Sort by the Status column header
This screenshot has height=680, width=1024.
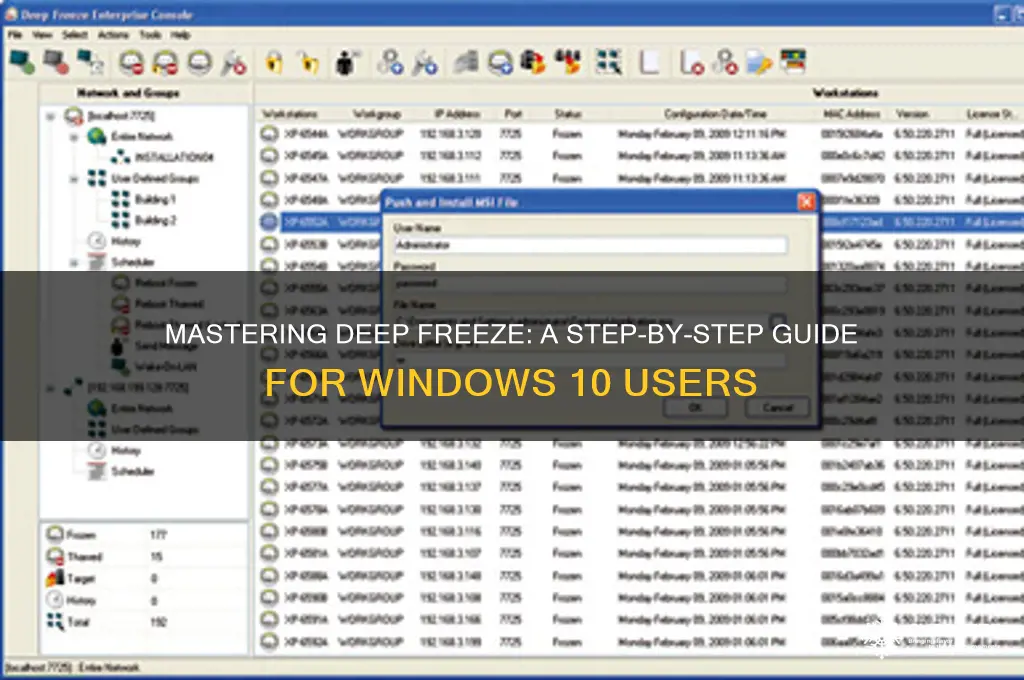[568, 114]
